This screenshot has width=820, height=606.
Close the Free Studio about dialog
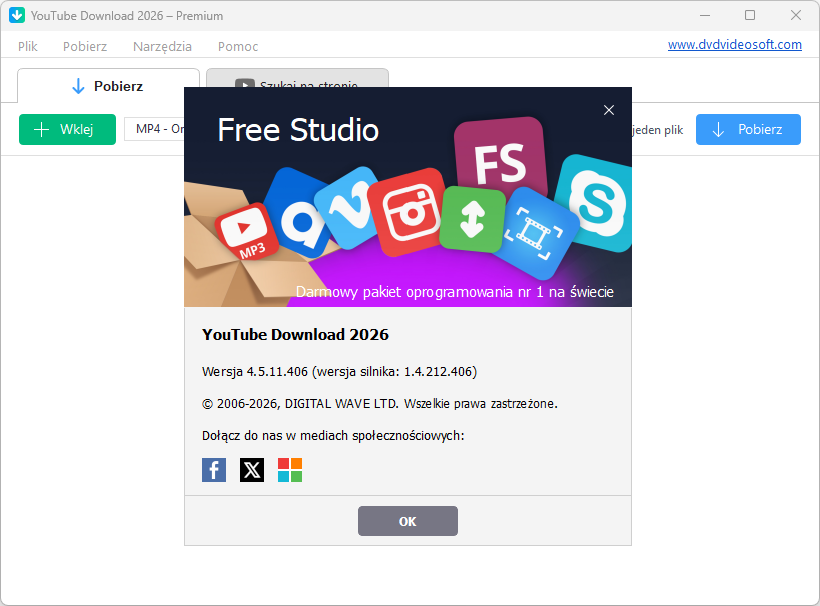point(609,110)
